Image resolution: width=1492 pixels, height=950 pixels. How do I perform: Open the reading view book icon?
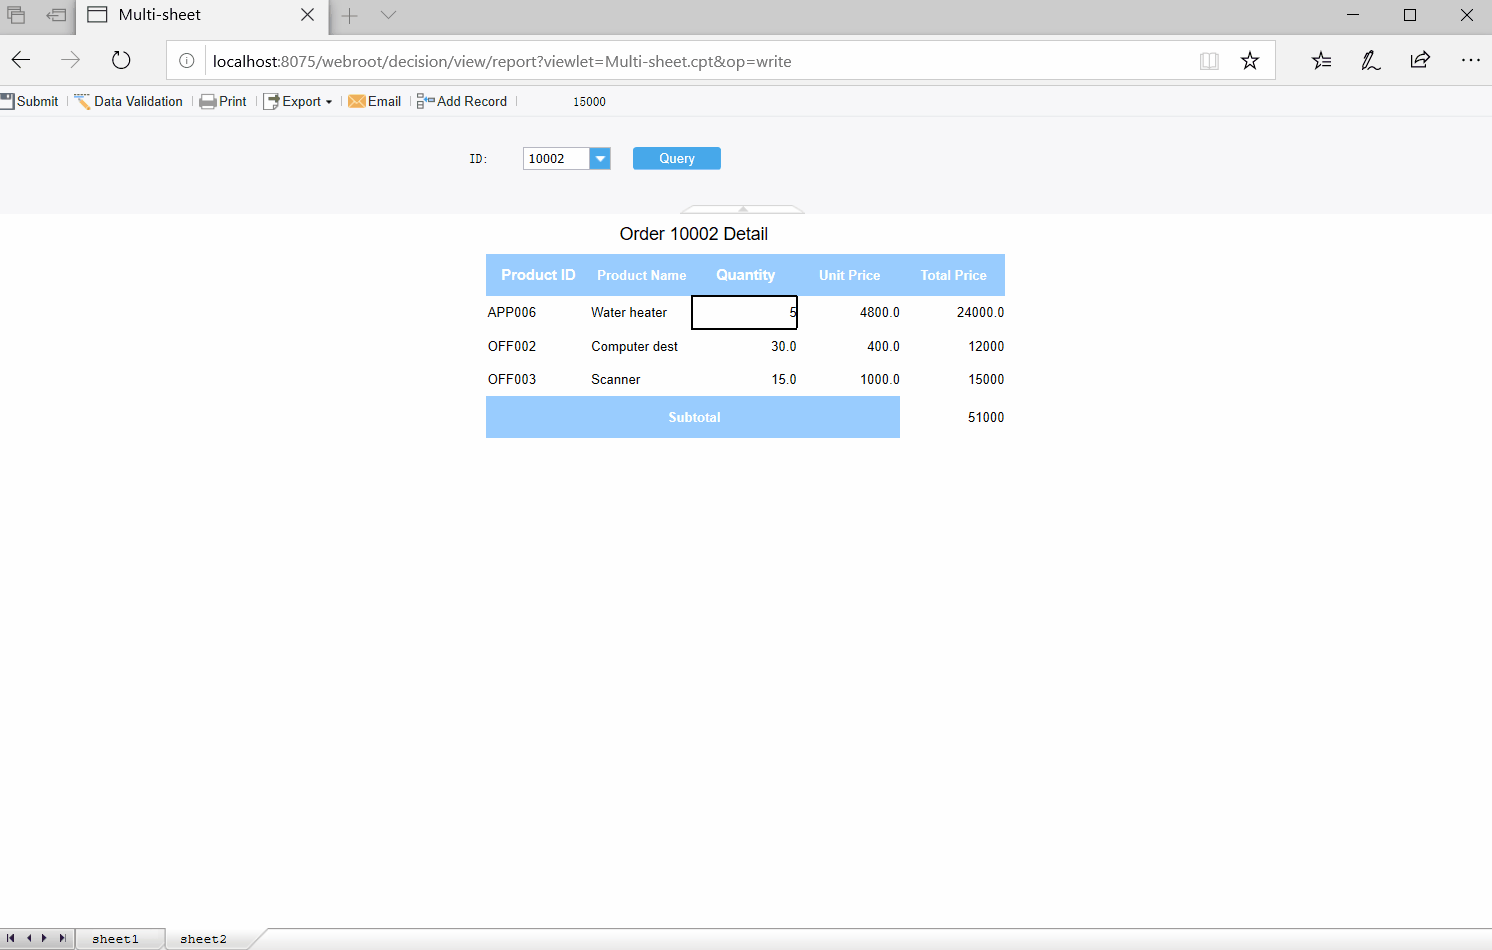point(1209,61)
